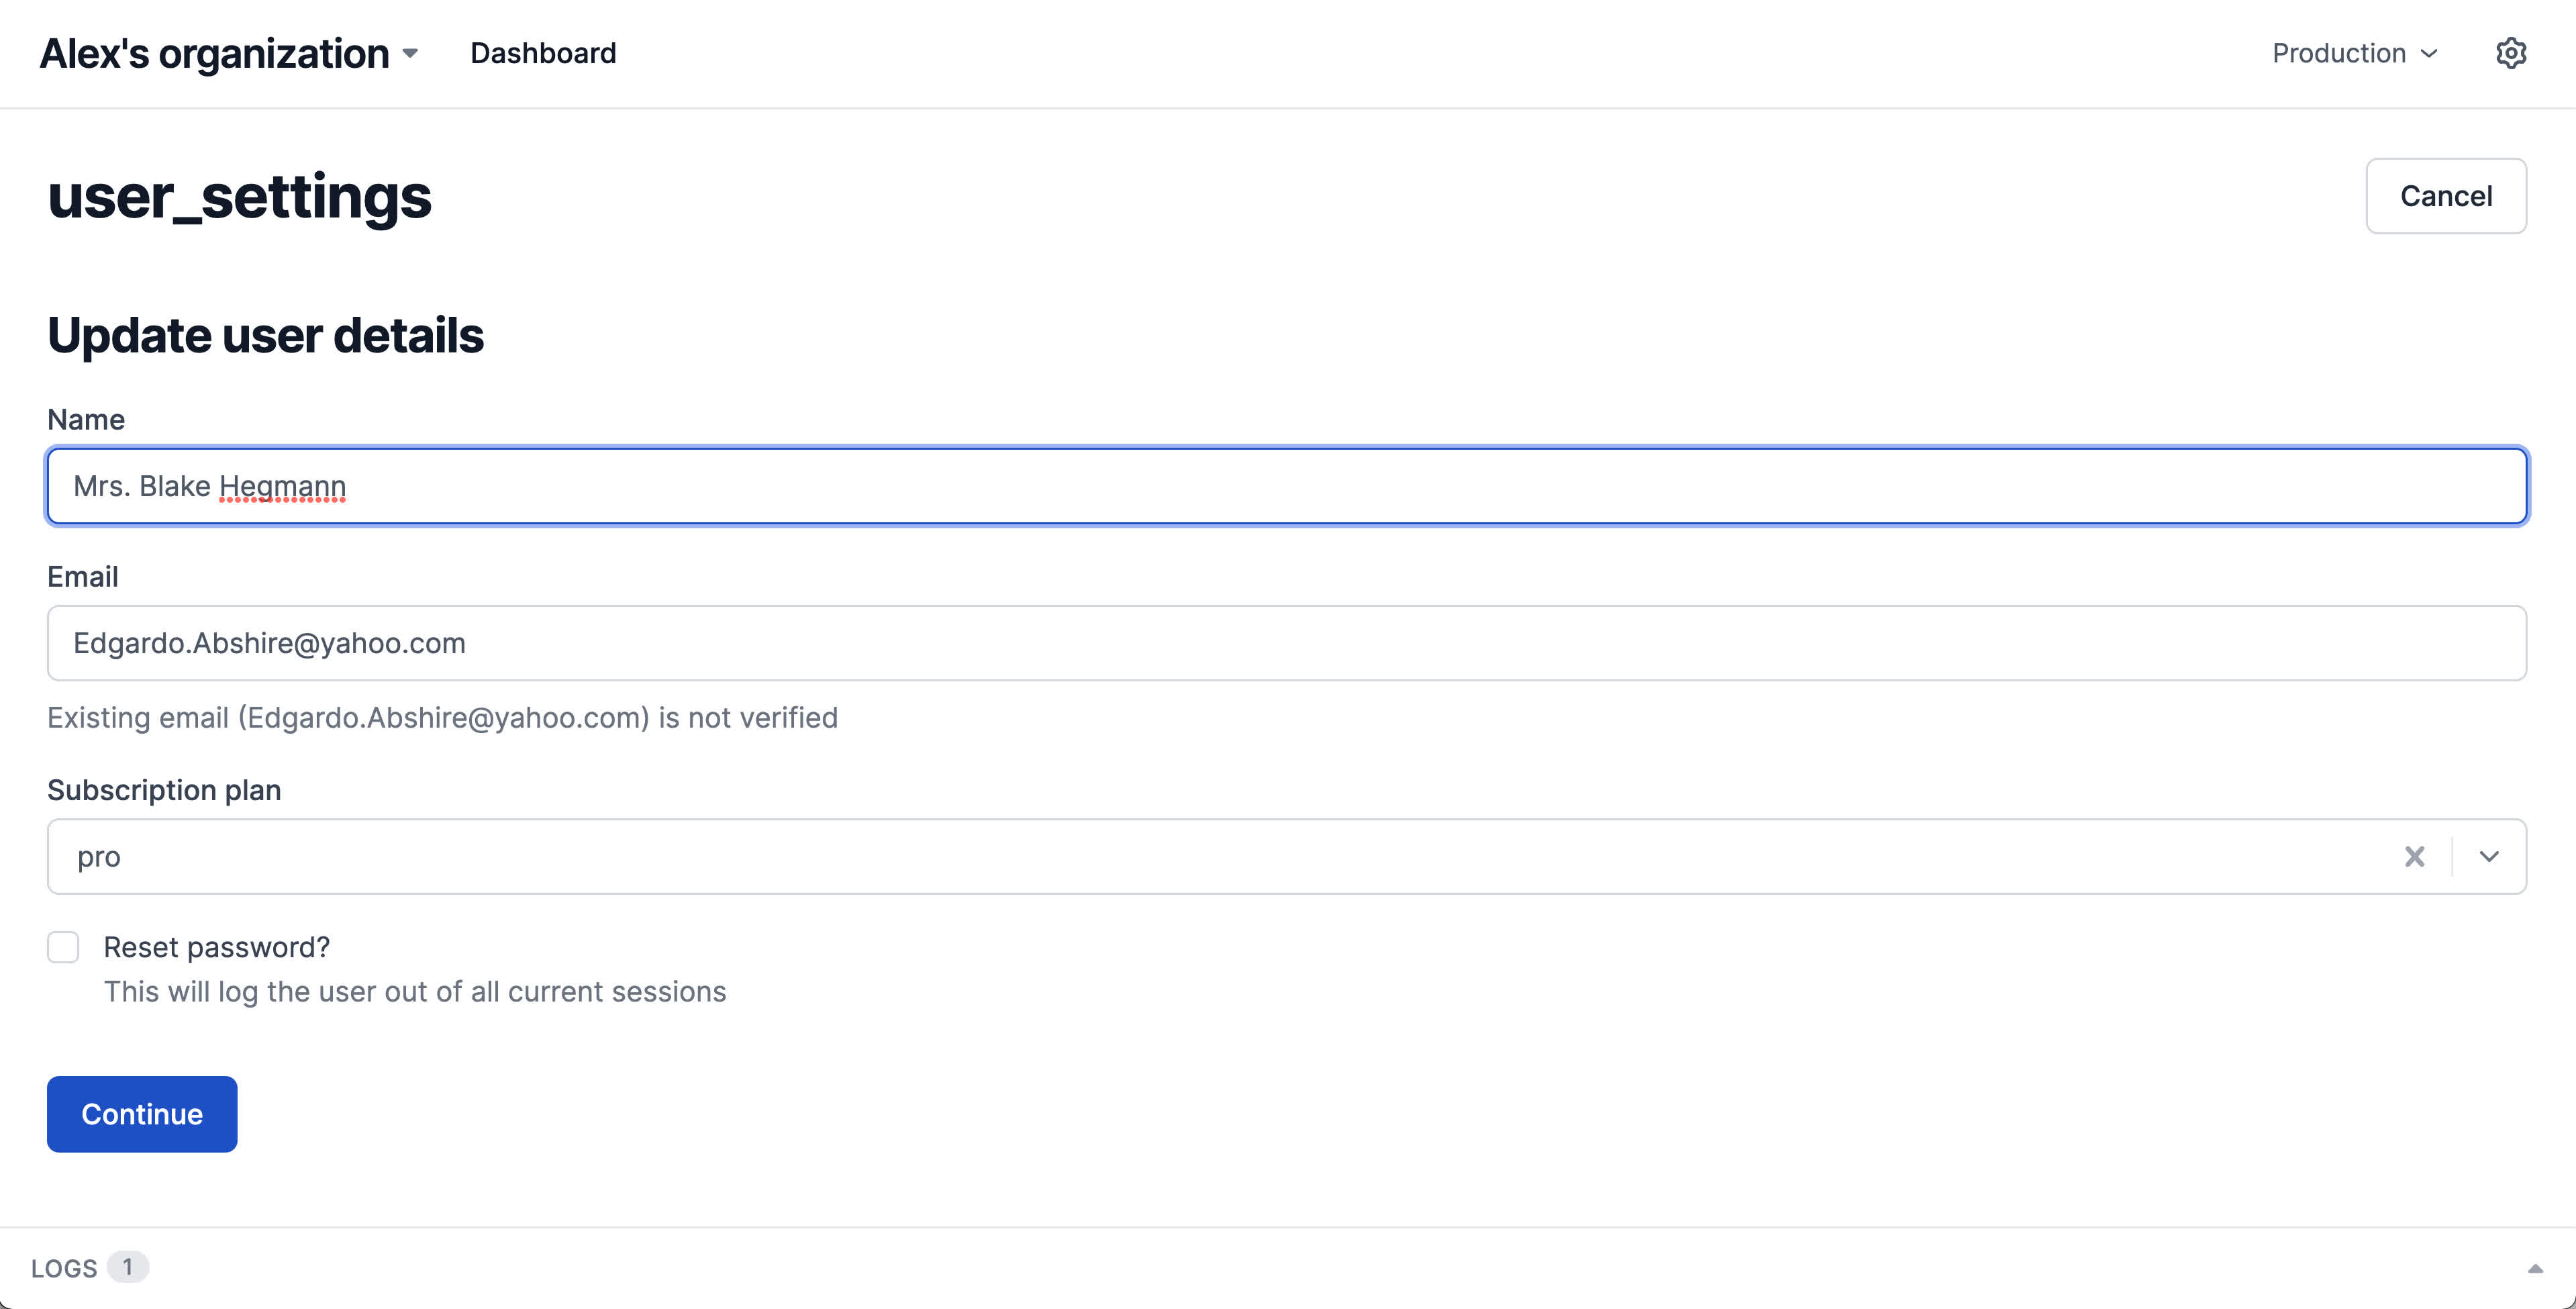The height and width of the screenshot is (1309, 2576).
Task: Click the blue Continue button
Action: pyautogui.click(x=142, y=1114)
